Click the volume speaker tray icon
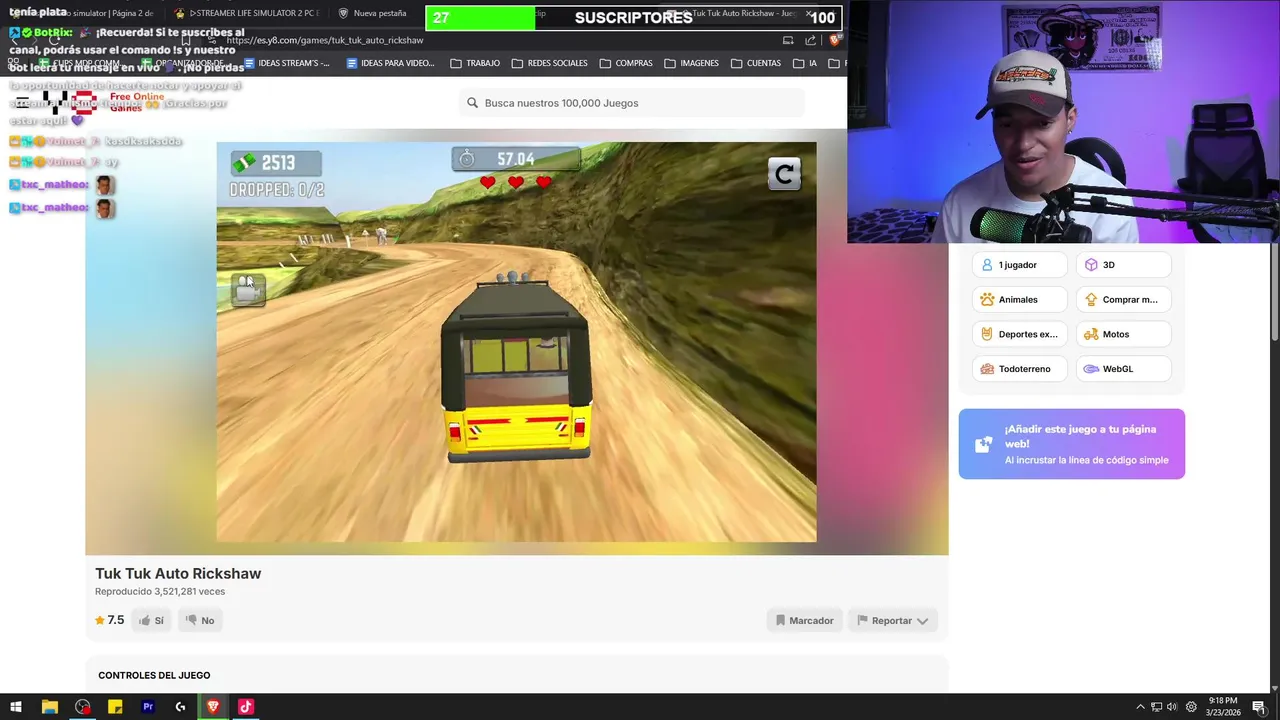 (1172, 707)
